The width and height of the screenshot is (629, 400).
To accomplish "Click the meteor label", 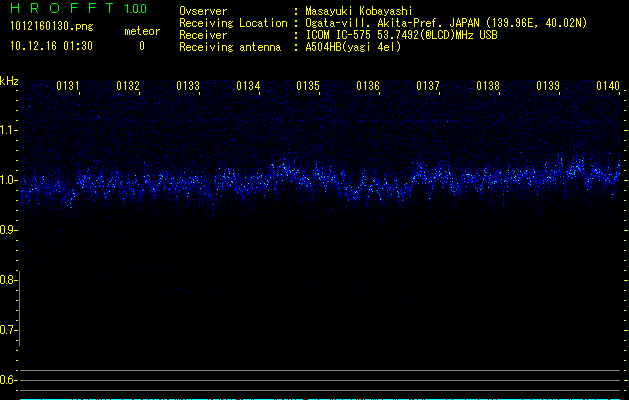I will tap(141, 32).
